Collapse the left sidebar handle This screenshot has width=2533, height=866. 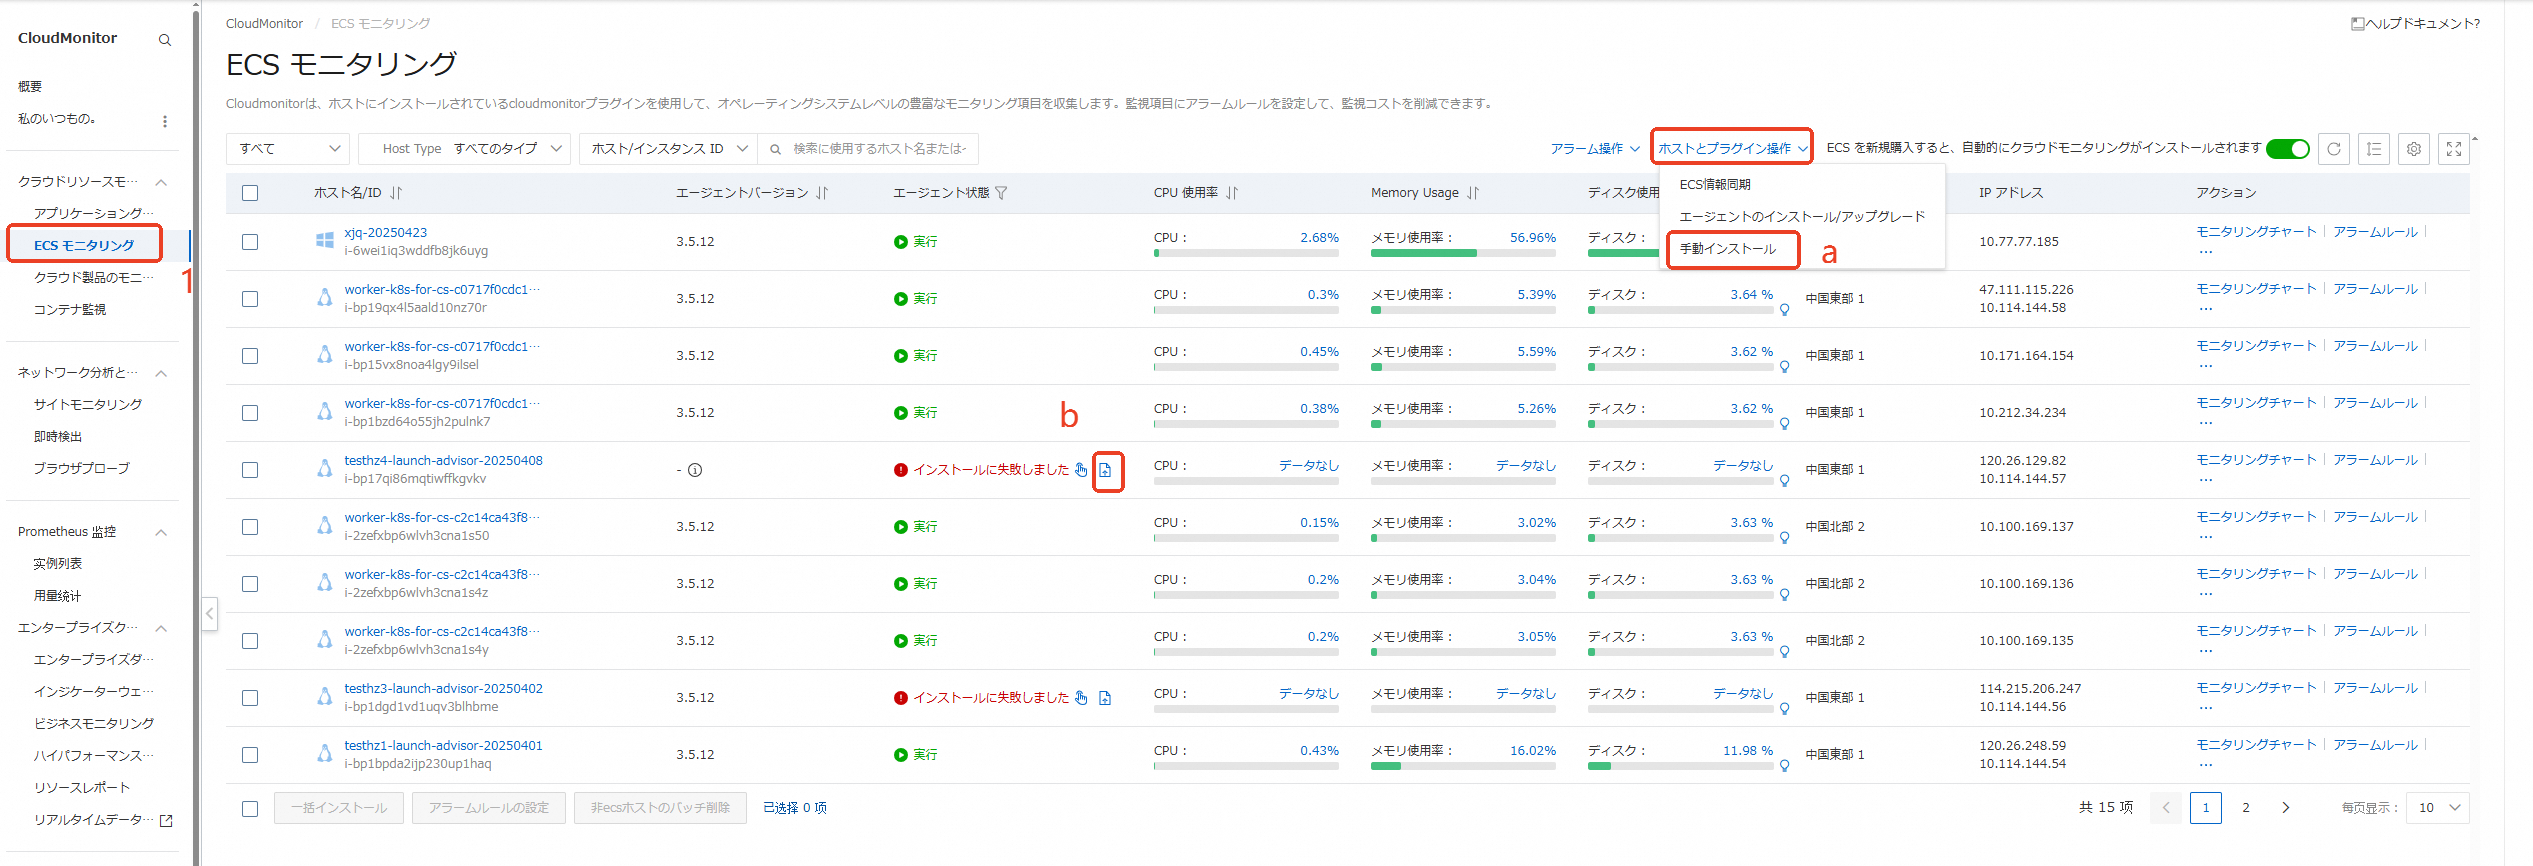(x=210, y=613)
